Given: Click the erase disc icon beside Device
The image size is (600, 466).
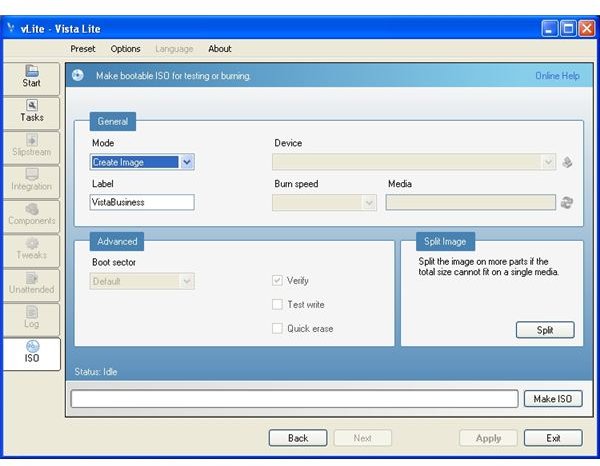Looking at the screenshot, I should pos(567,162).
